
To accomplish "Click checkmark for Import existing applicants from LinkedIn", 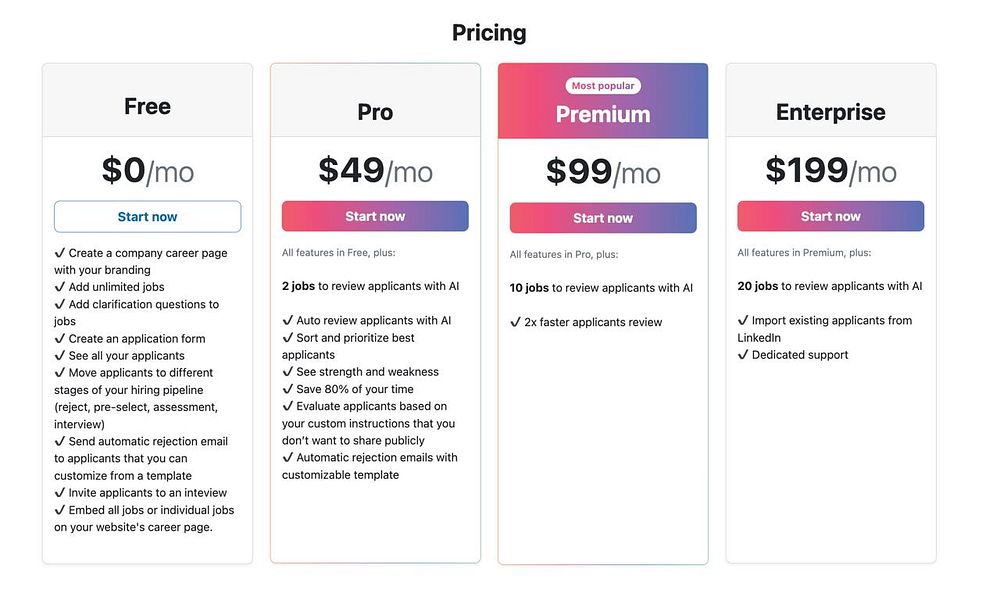I will pyautogui.click(x=743, y=321).
